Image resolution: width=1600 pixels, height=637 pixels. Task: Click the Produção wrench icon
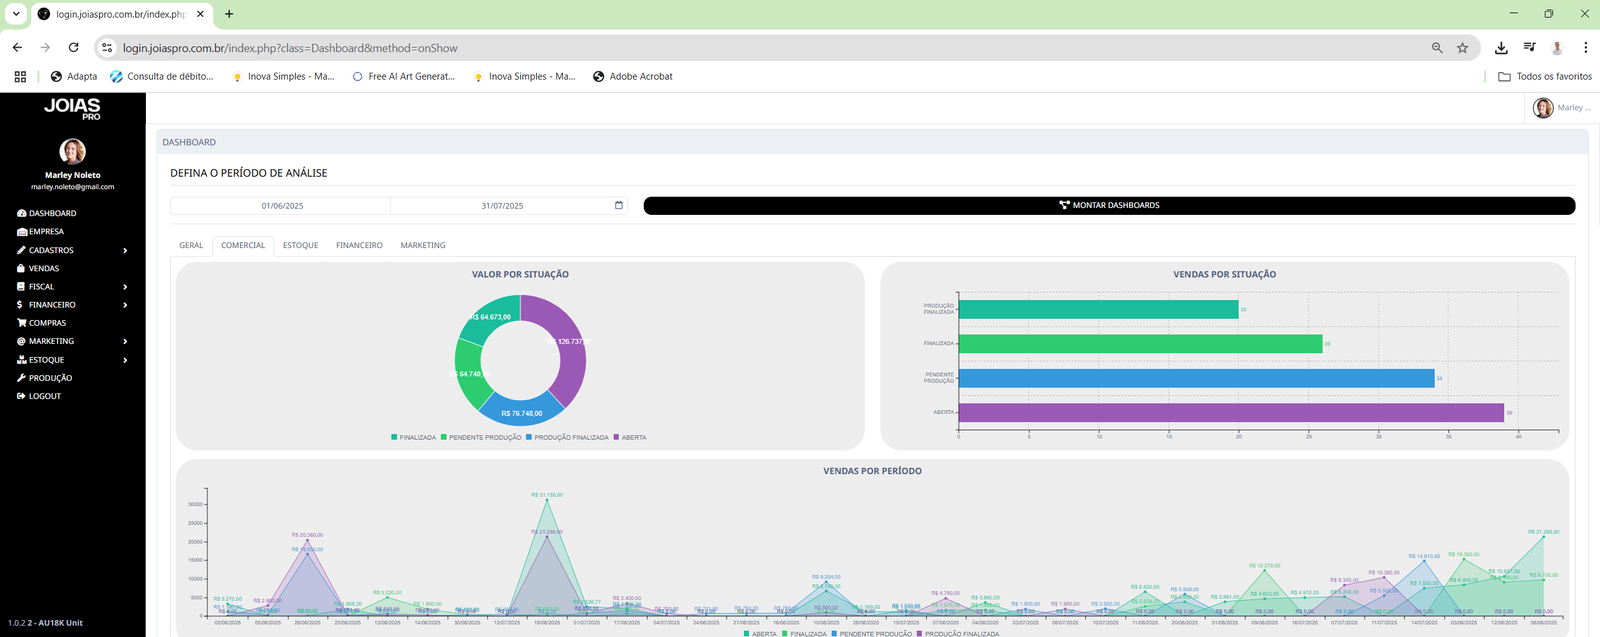tap(22, 378)
